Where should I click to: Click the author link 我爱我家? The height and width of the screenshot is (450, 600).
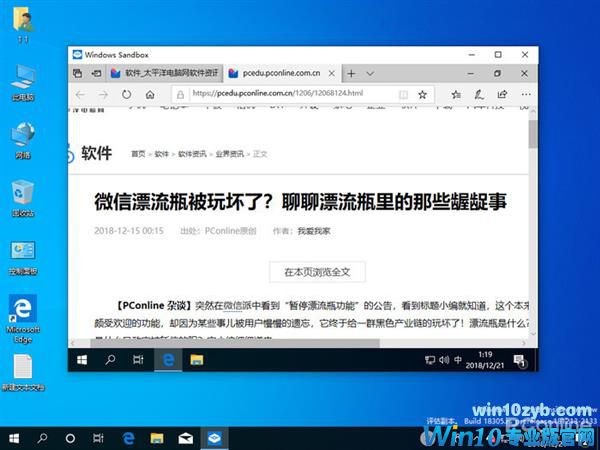click(x=313, y=231)
